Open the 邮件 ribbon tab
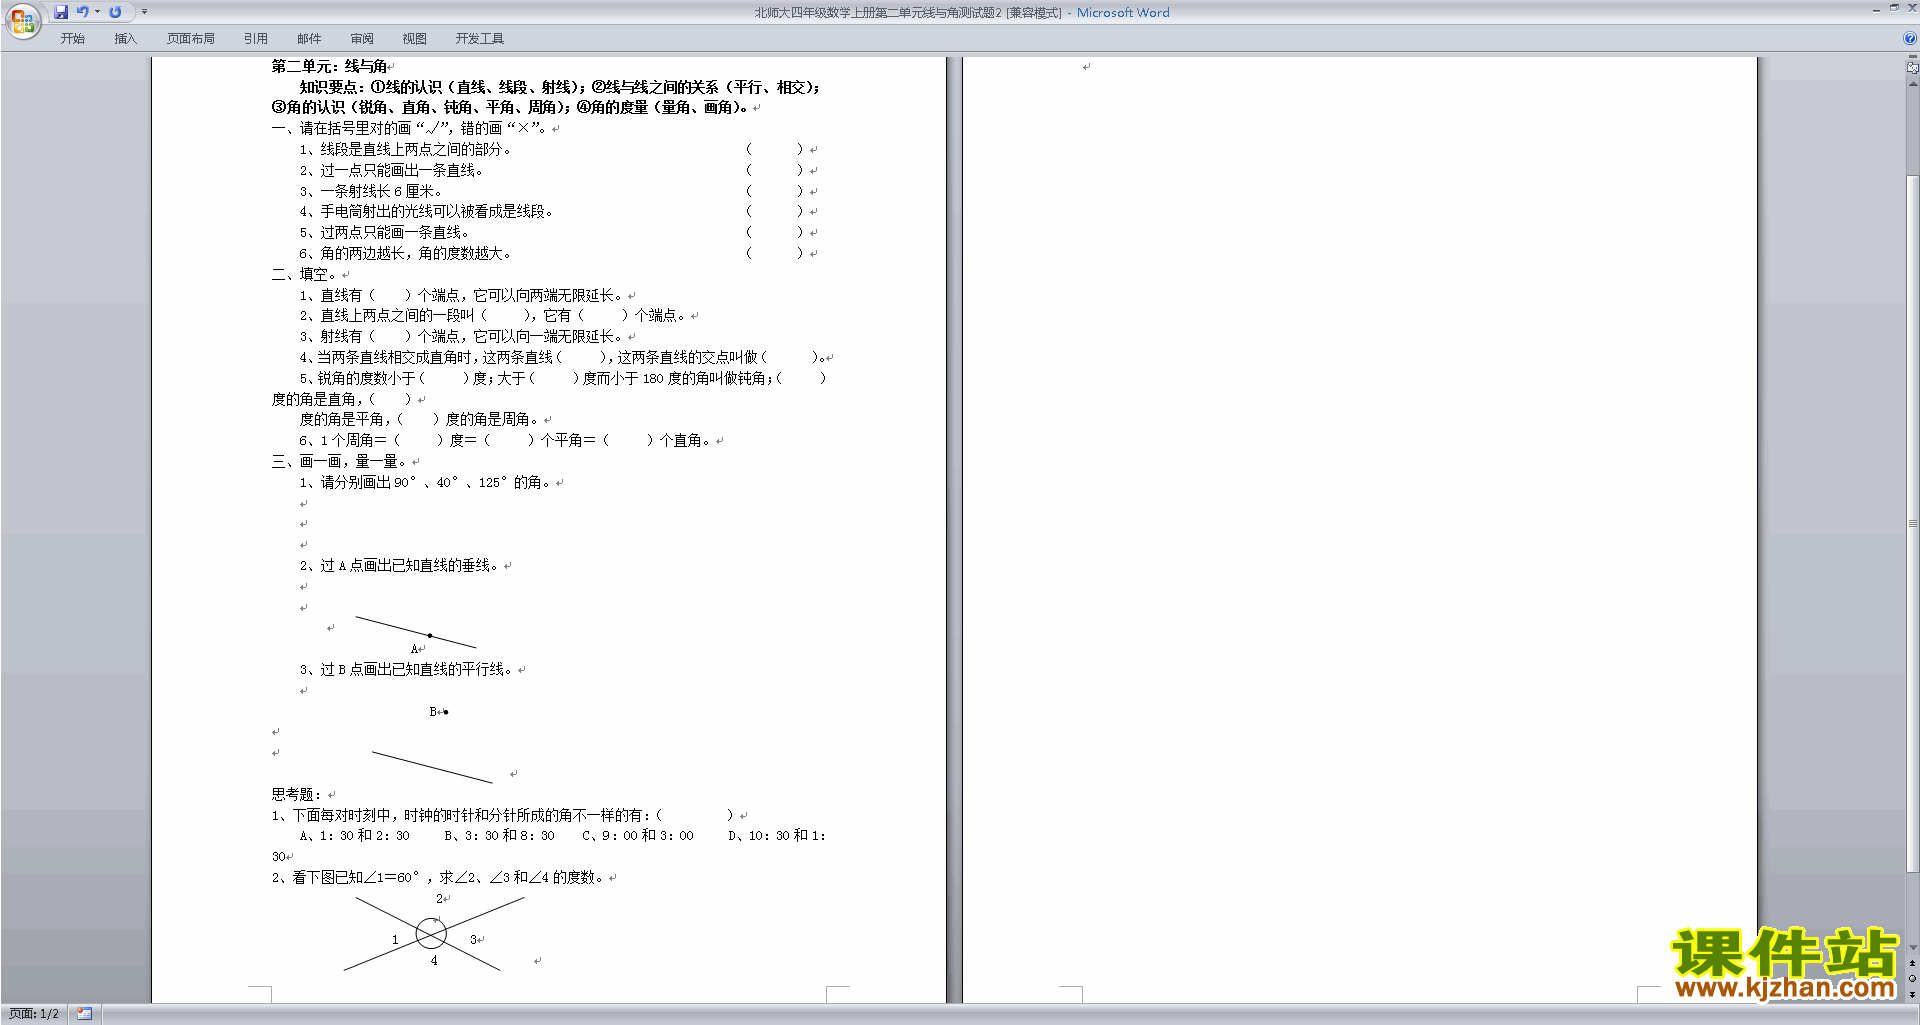Viewport: 1920px width, 1025px height. pyautogui.click(x=309, y=38)
